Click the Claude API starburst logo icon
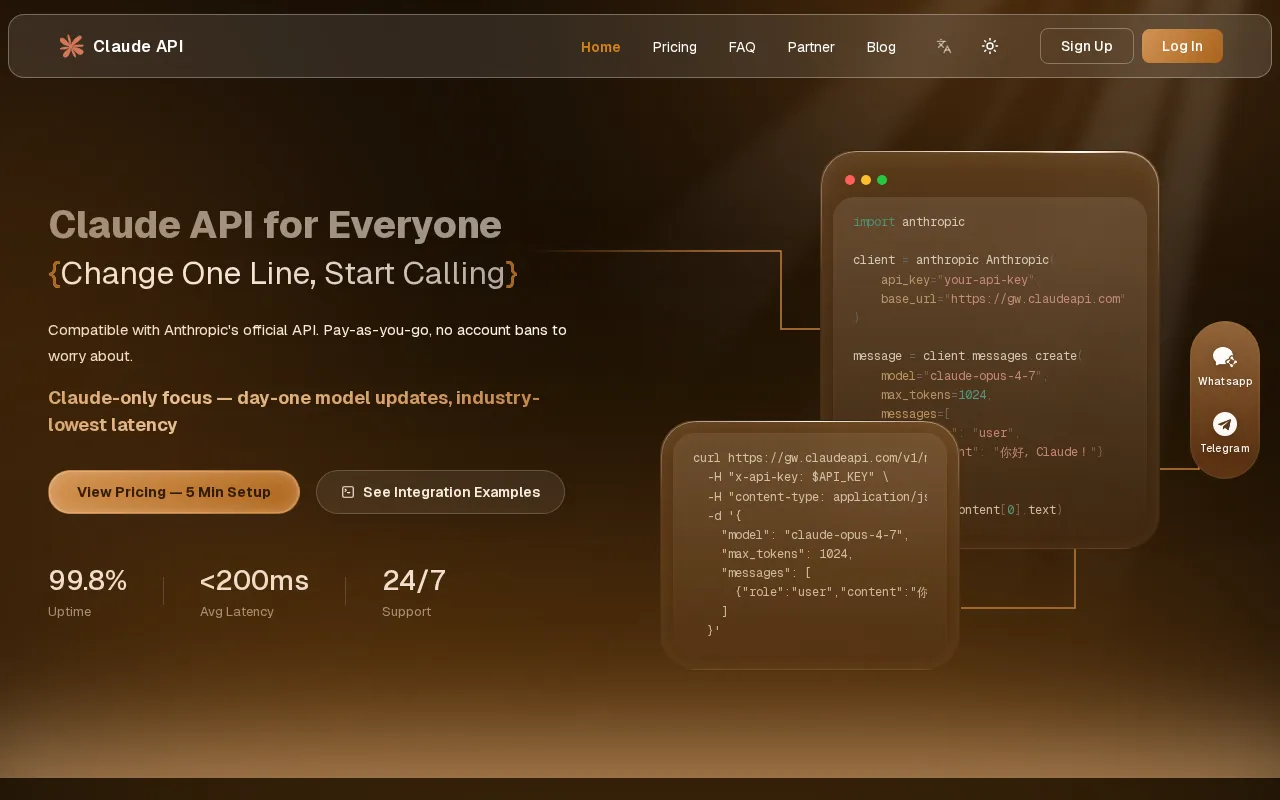The image size is (1280, 800). click(x=71, y=46)
